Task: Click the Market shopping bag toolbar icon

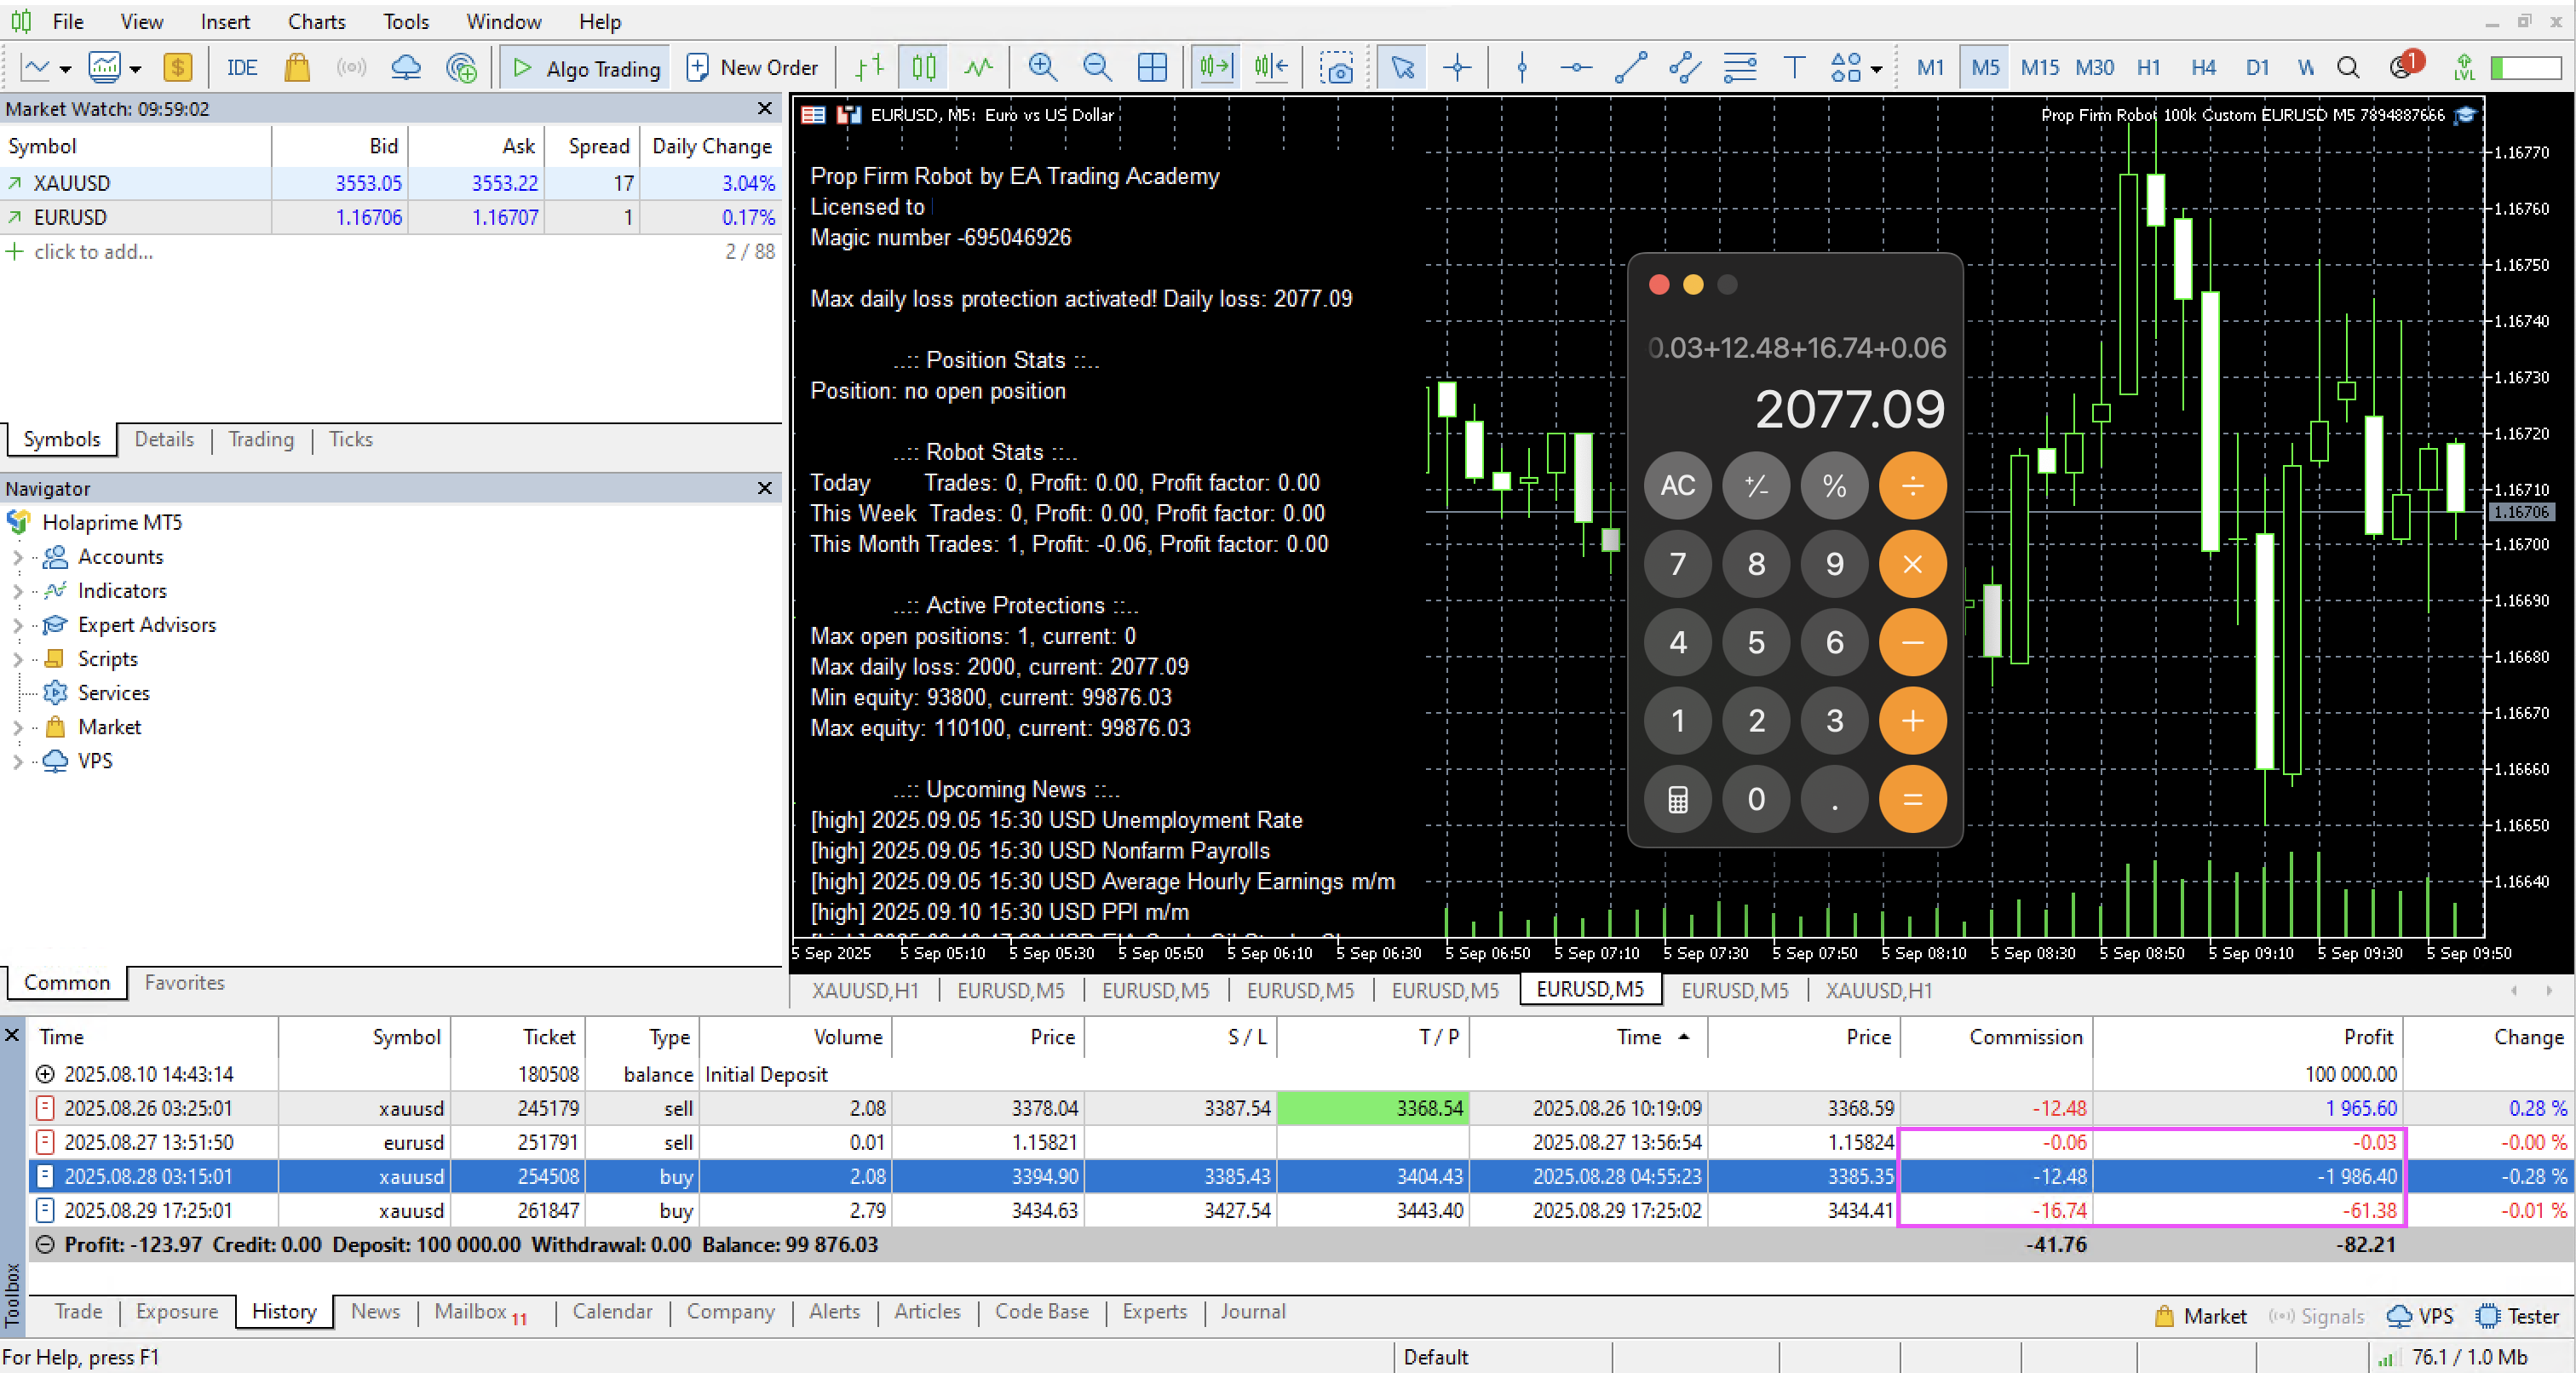Action: point(297,68)
